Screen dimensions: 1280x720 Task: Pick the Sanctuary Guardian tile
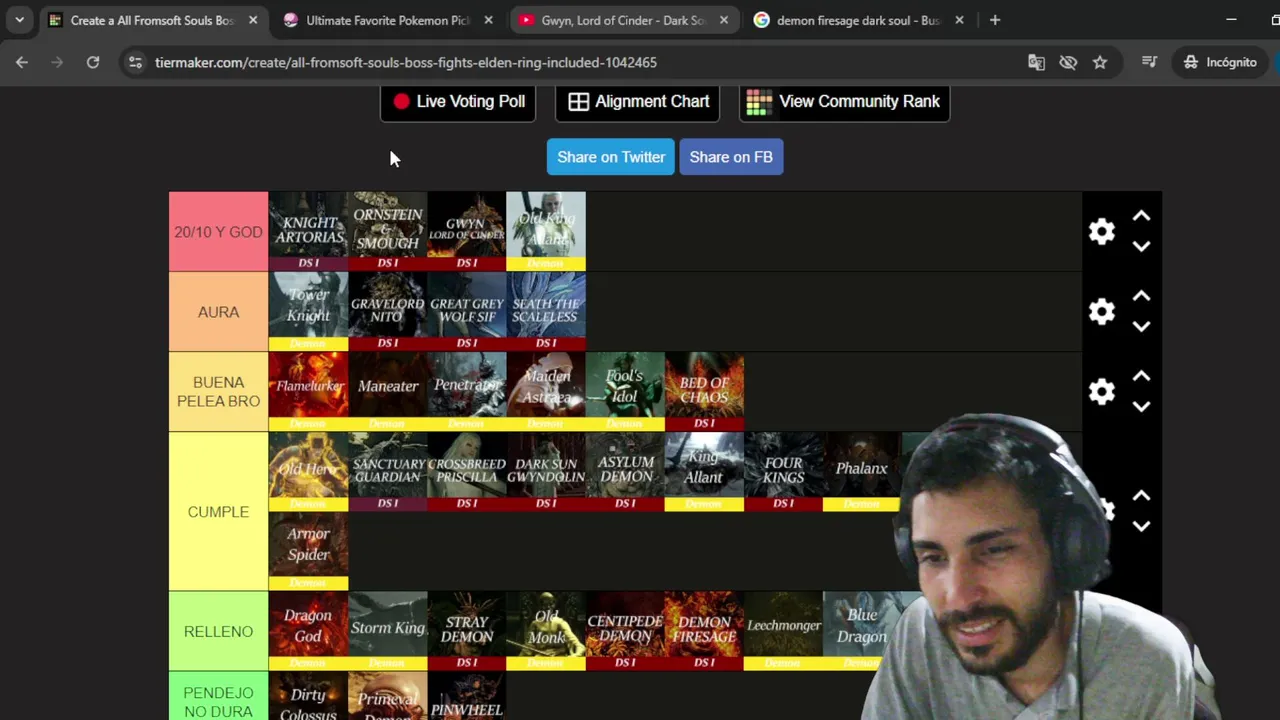(x=387, y=471)
